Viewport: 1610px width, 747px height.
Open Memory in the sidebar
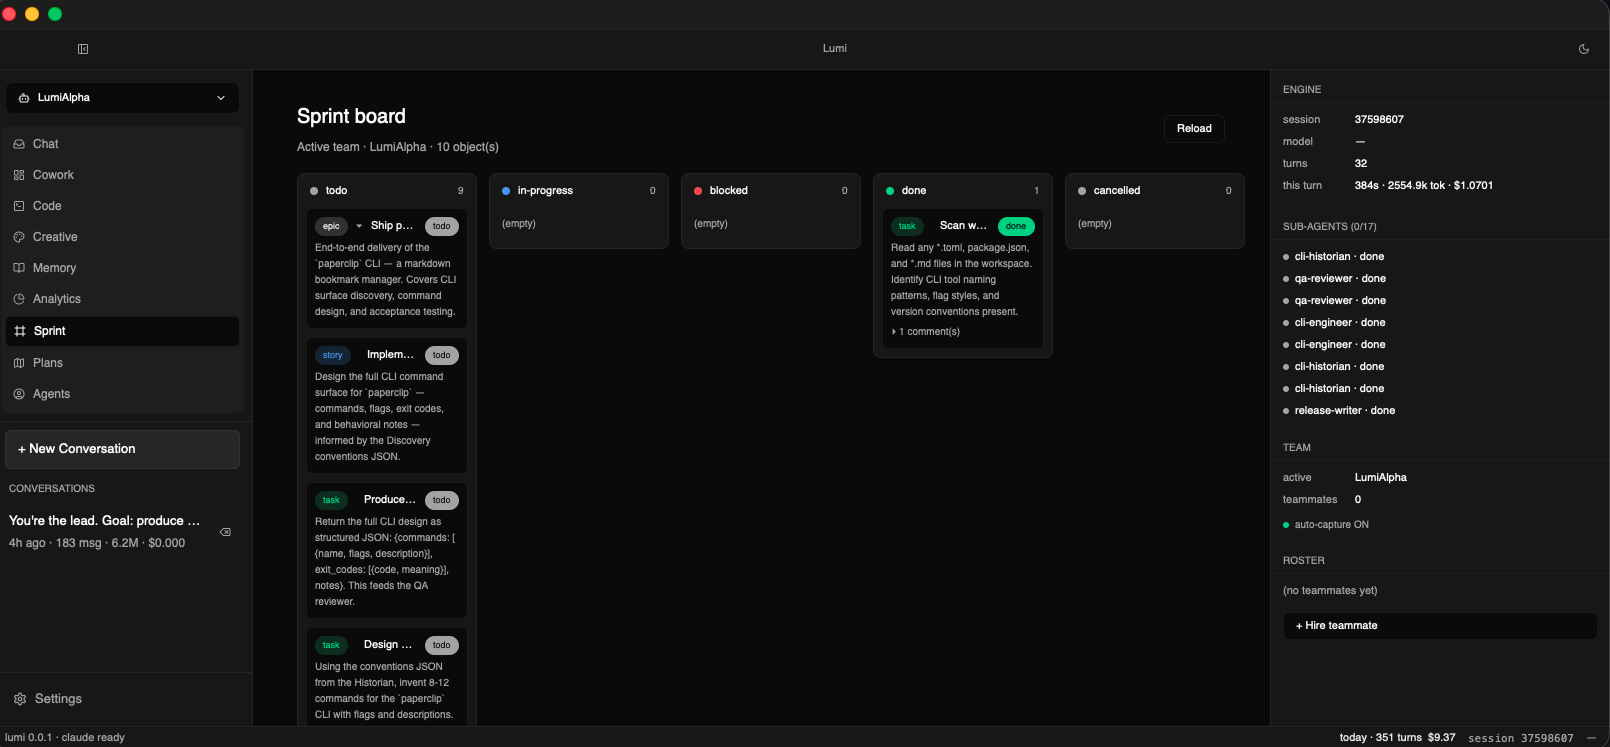click(x=122, y=268)
